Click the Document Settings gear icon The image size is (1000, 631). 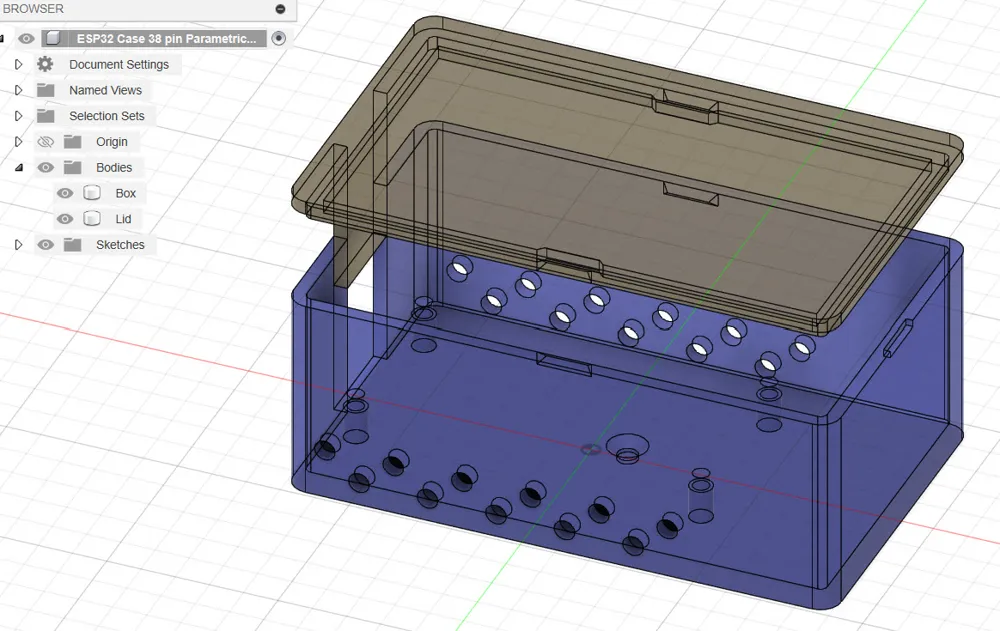pos(45,64)
